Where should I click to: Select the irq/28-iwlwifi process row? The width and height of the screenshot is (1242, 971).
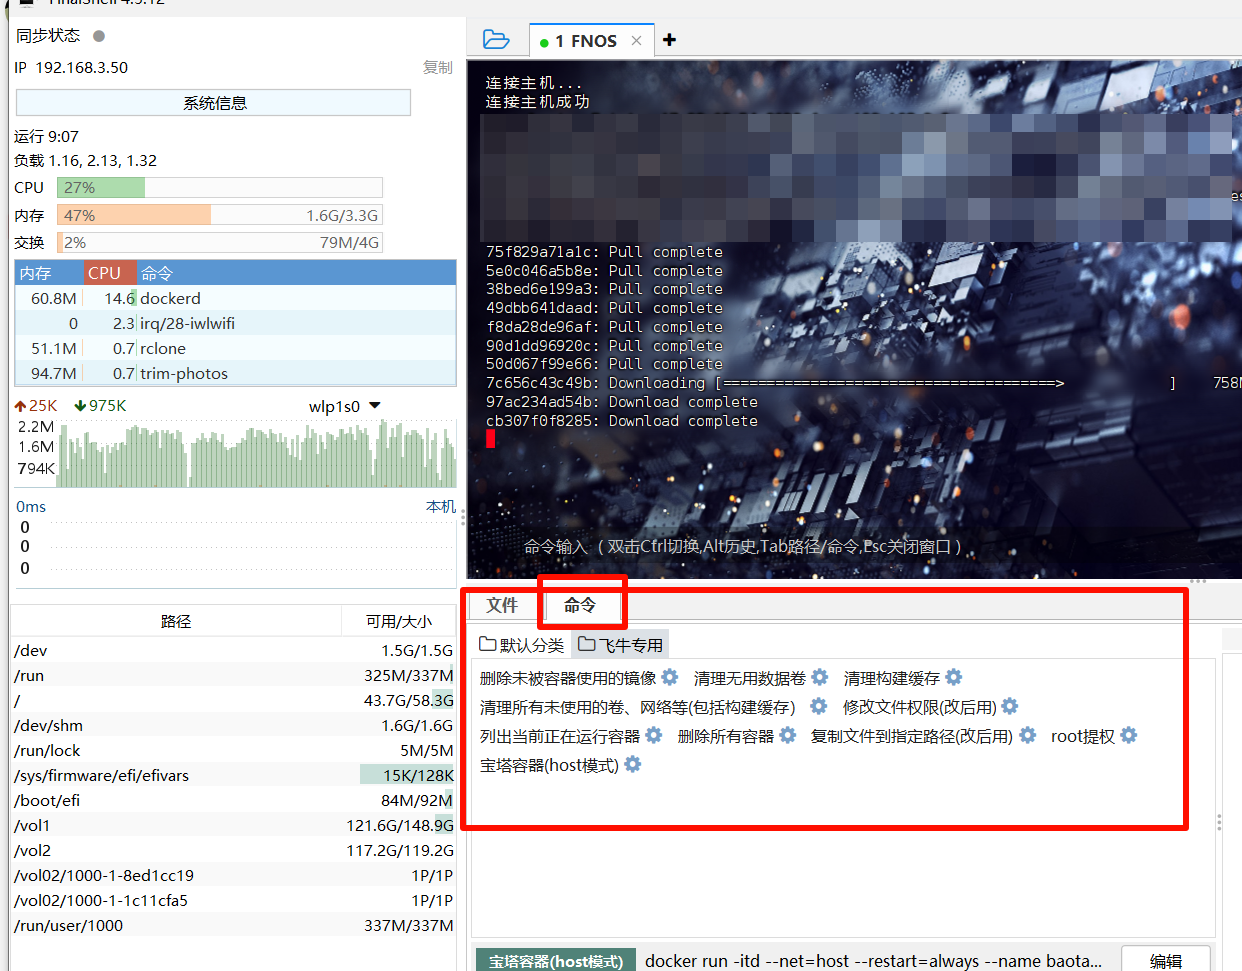pos(235,323)
